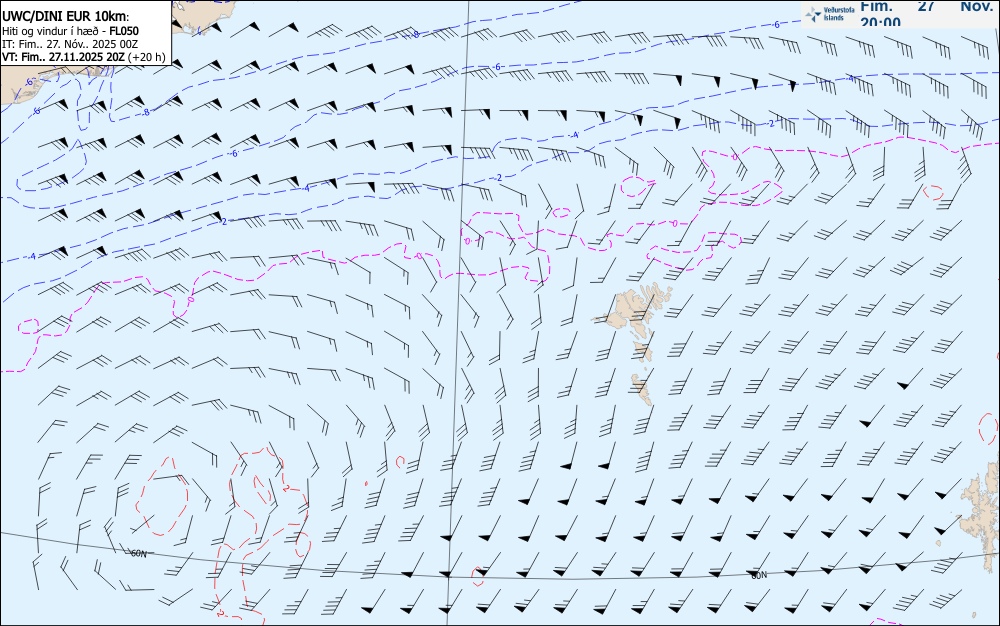Click the 'IT: Fim.. 27. Nóv.. 2025 00Z' line
1000x626 pixels.
[x=70, y=44]
